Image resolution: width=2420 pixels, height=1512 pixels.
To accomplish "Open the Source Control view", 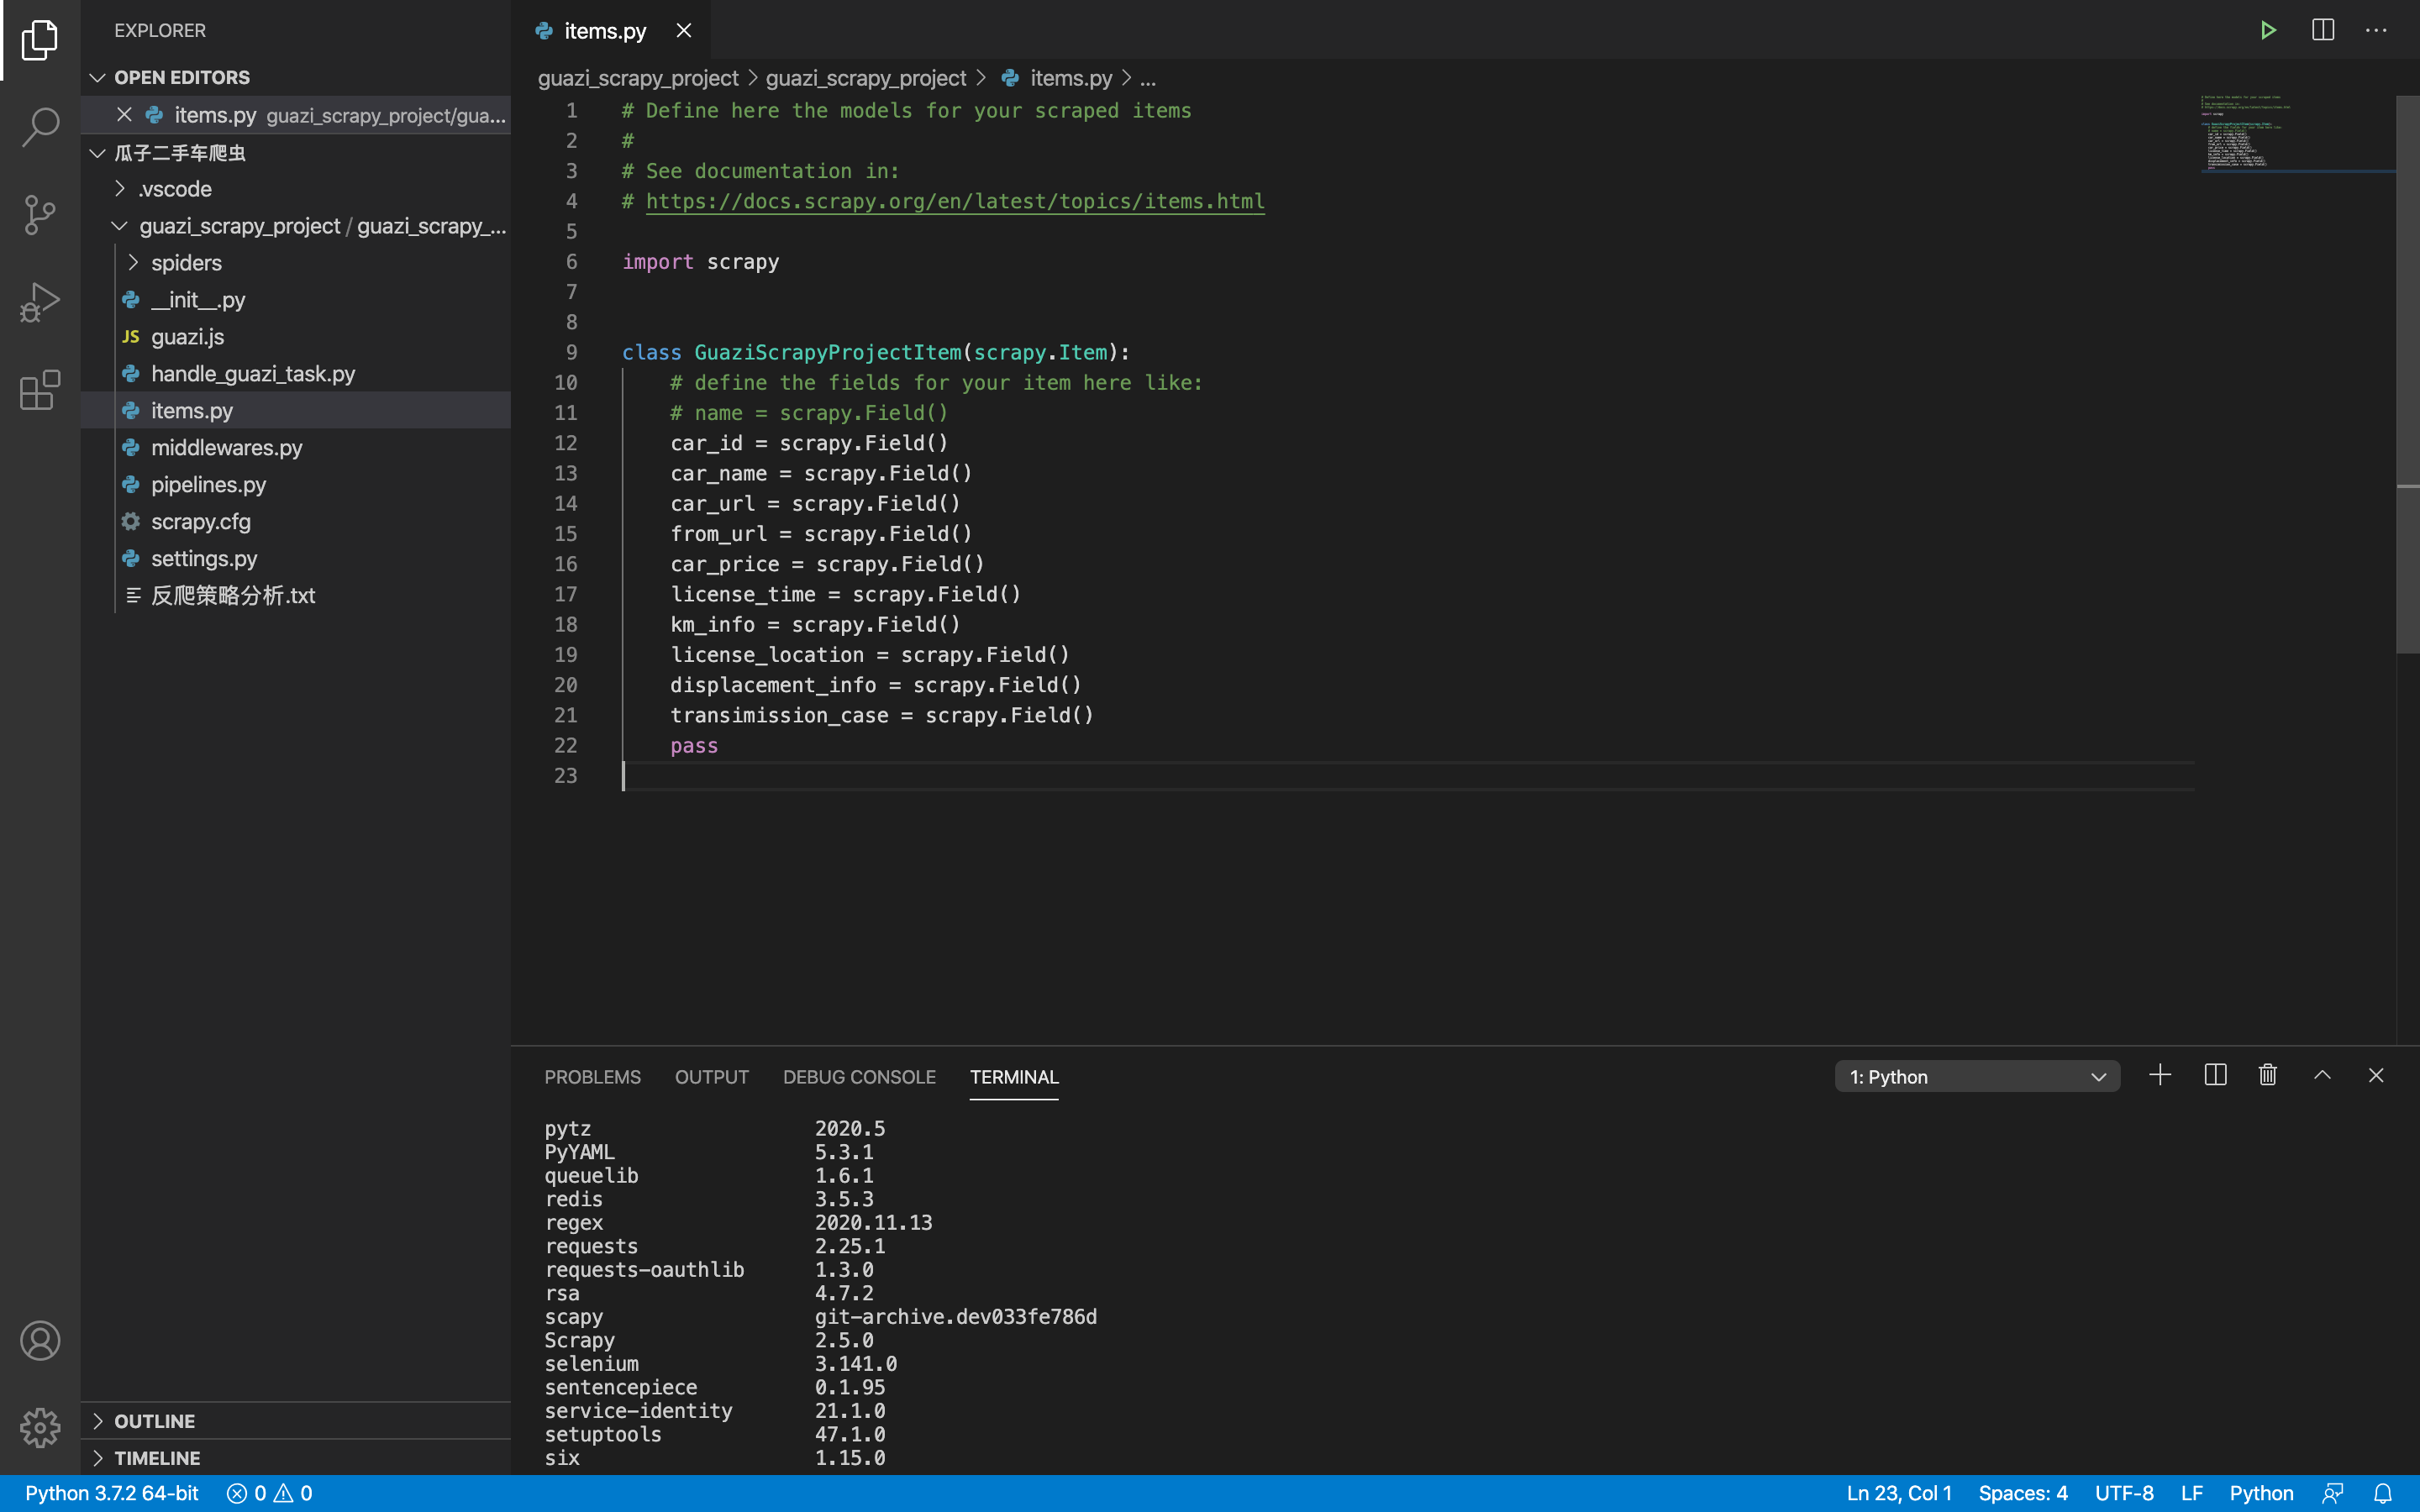I will (40, 214).
